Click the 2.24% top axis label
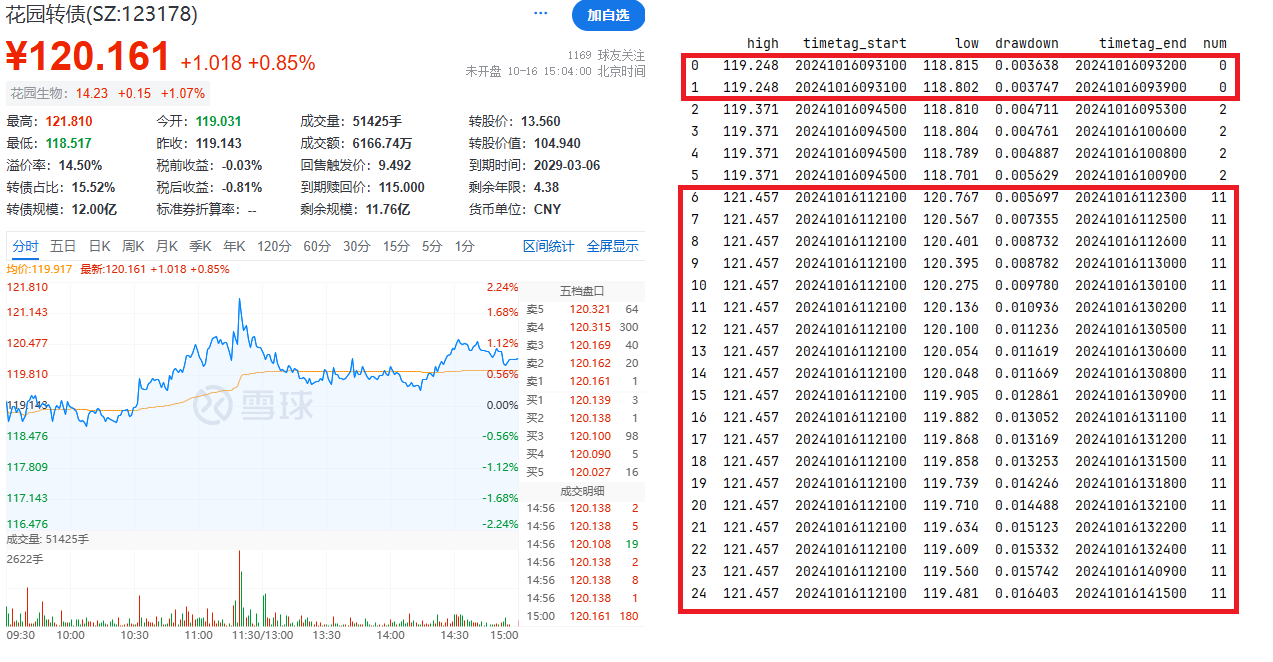Image resolution: width=1273 pixels, height=662 pixels. 503,287
